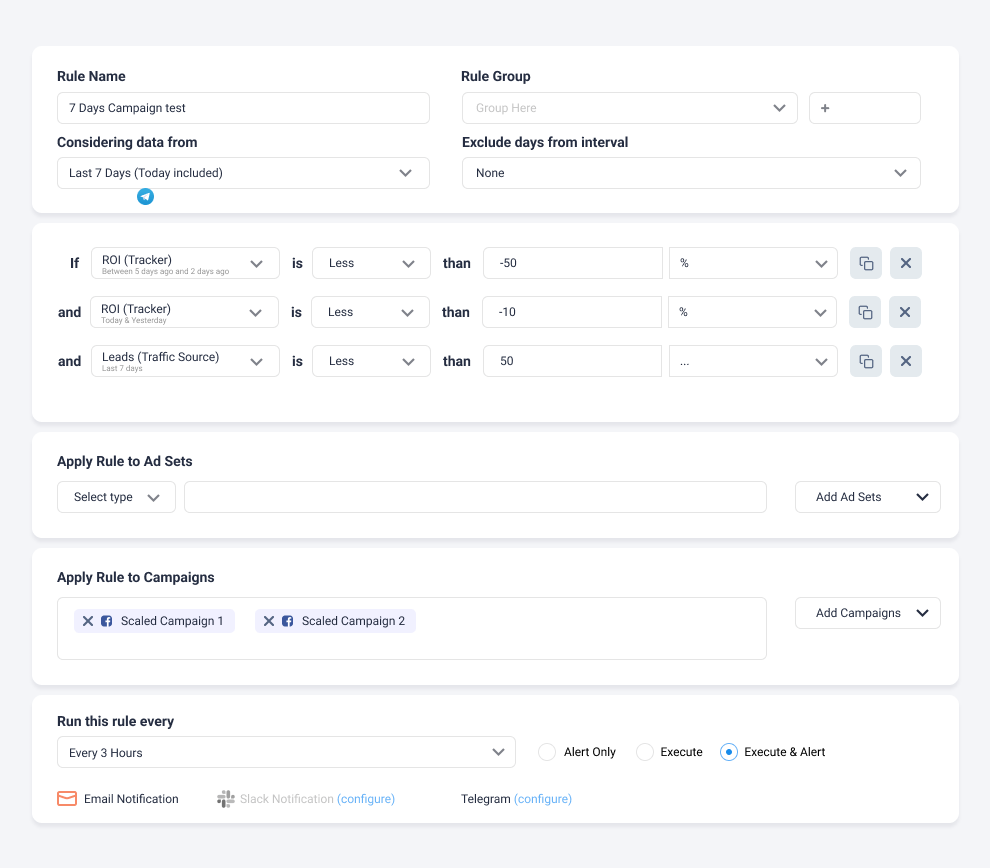
Task: Open the Less operator dropdown in first condition
Action: 371,263
